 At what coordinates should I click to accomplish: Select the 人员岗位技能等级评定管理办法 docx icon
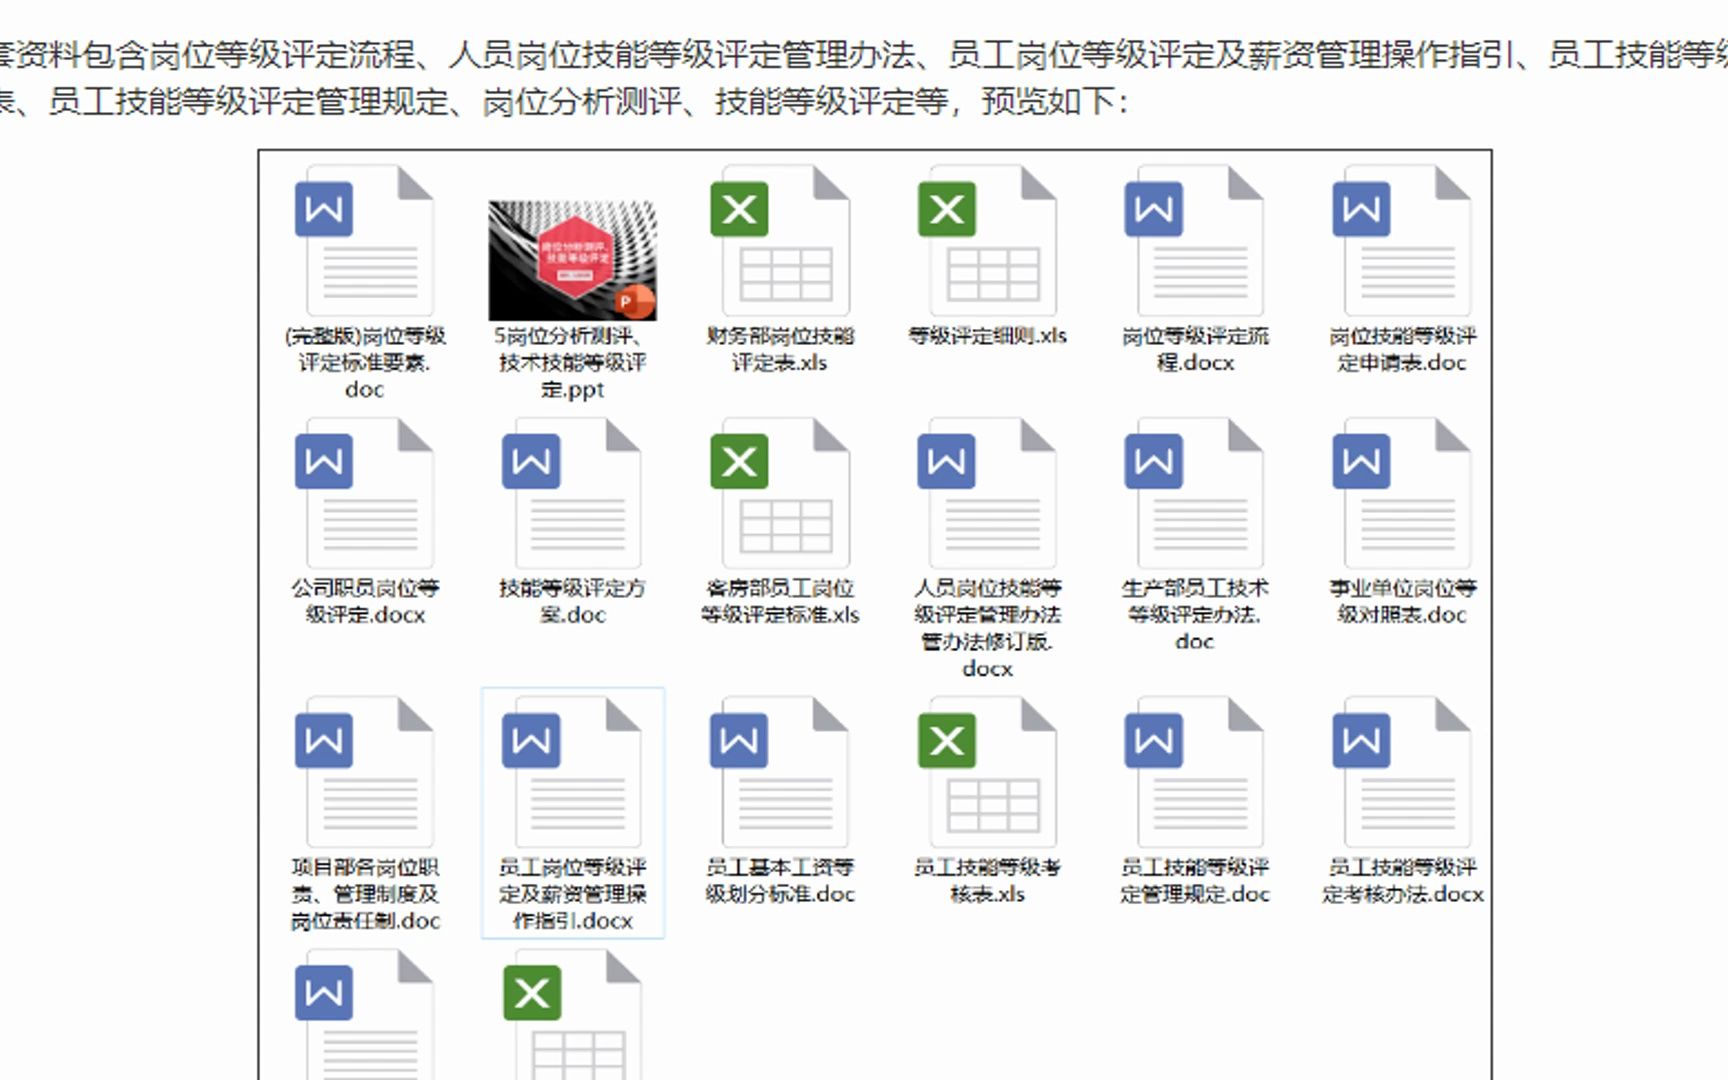[987, 493]
